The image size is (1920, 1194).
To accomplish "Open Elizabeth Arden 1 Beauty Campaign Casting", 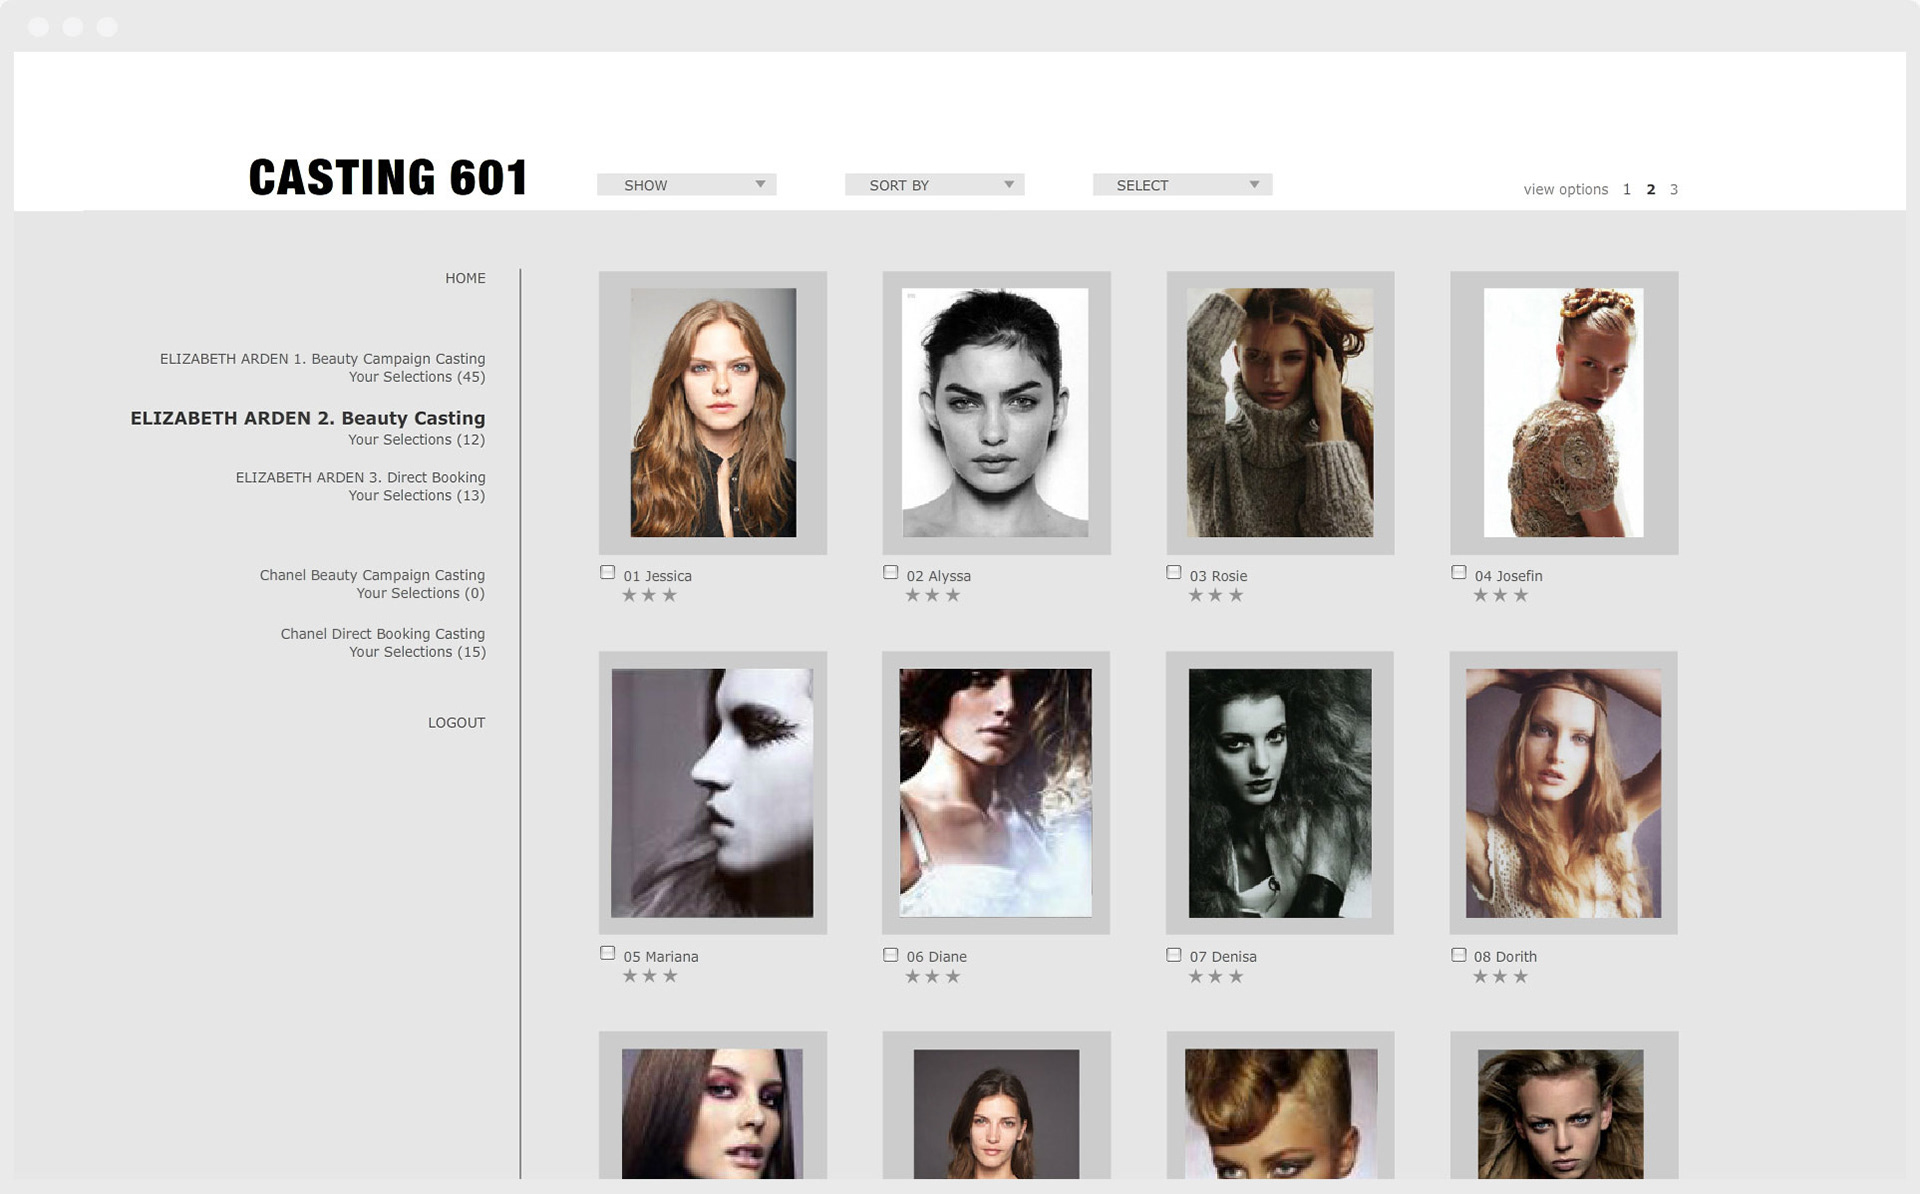I will [x=322, y=359].
